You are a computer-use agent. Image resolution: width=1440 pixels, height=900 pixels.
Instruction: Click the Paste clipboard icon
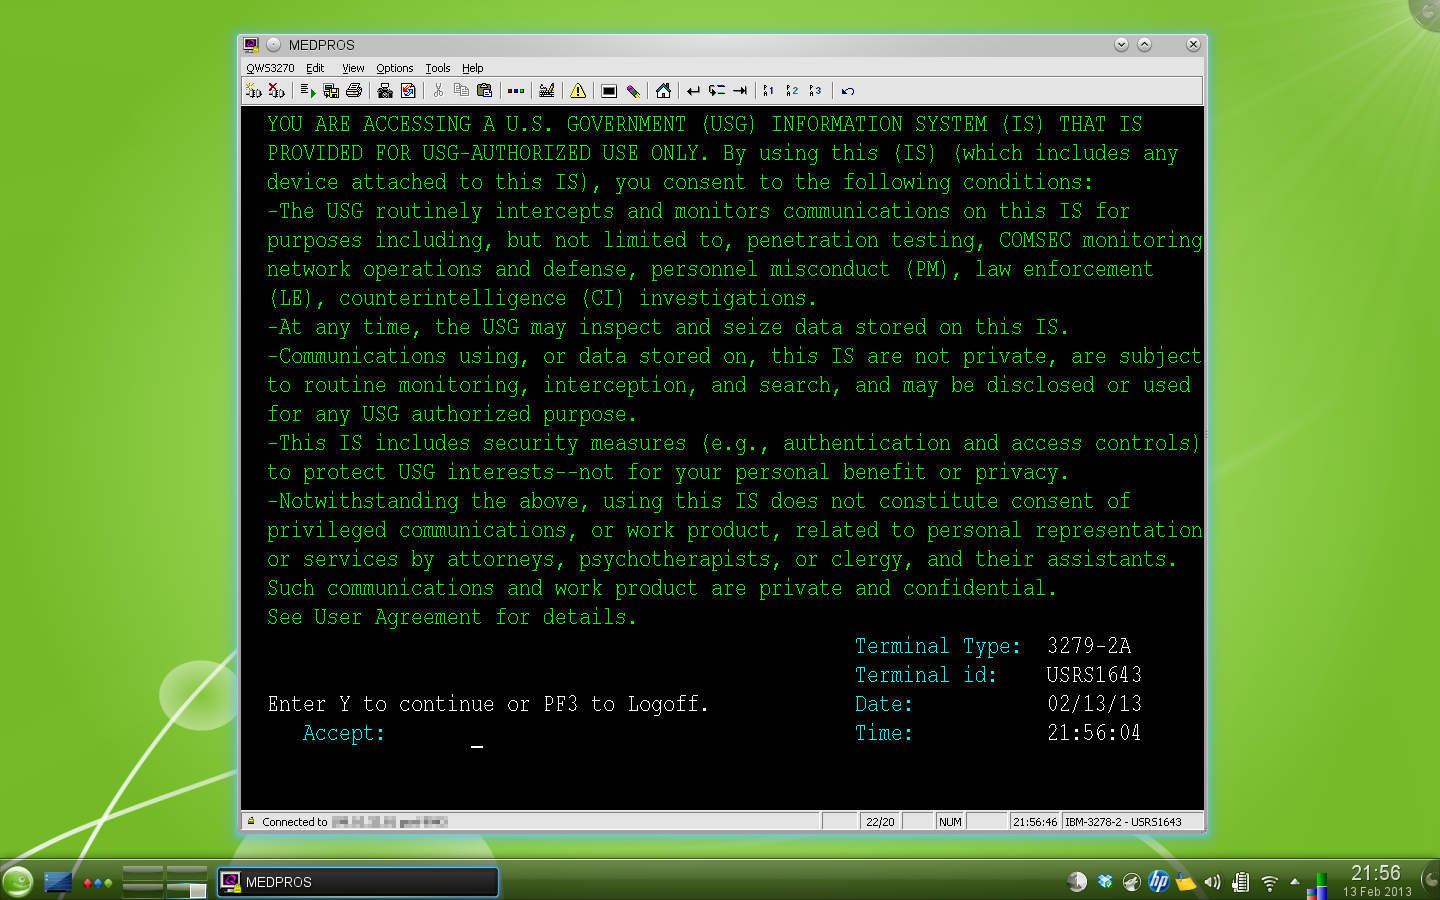pos(485,91)
